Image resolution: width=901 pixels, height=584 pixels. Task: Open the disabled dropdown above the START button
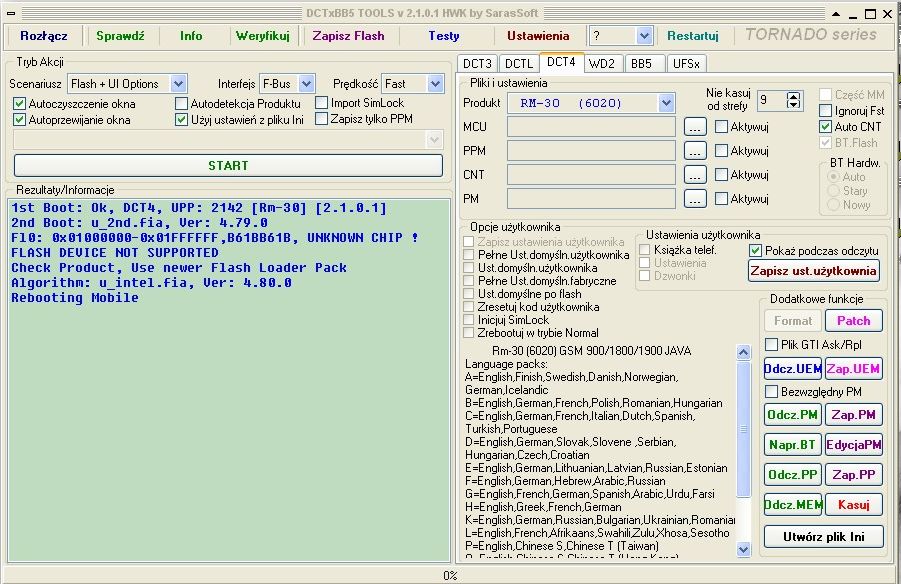[x=434, y=140]
